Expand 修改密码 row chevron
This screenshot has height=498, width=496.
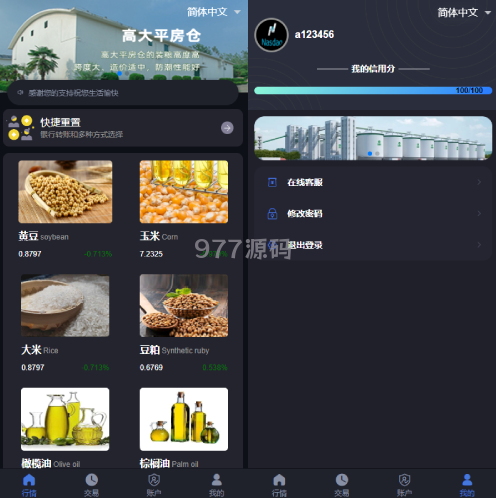(479, 213)
